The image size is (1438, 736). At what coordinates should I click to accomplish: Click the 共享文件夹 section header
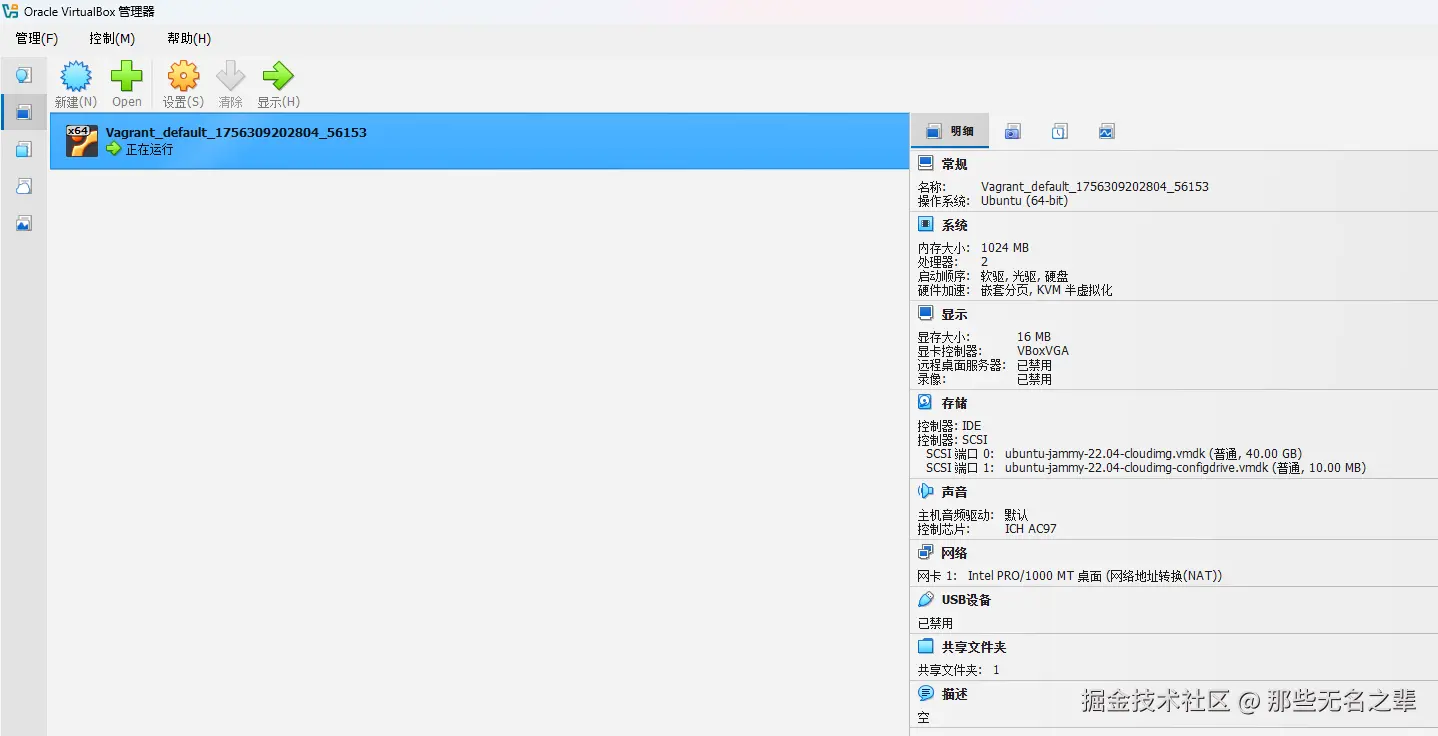(x=973, y=647)
